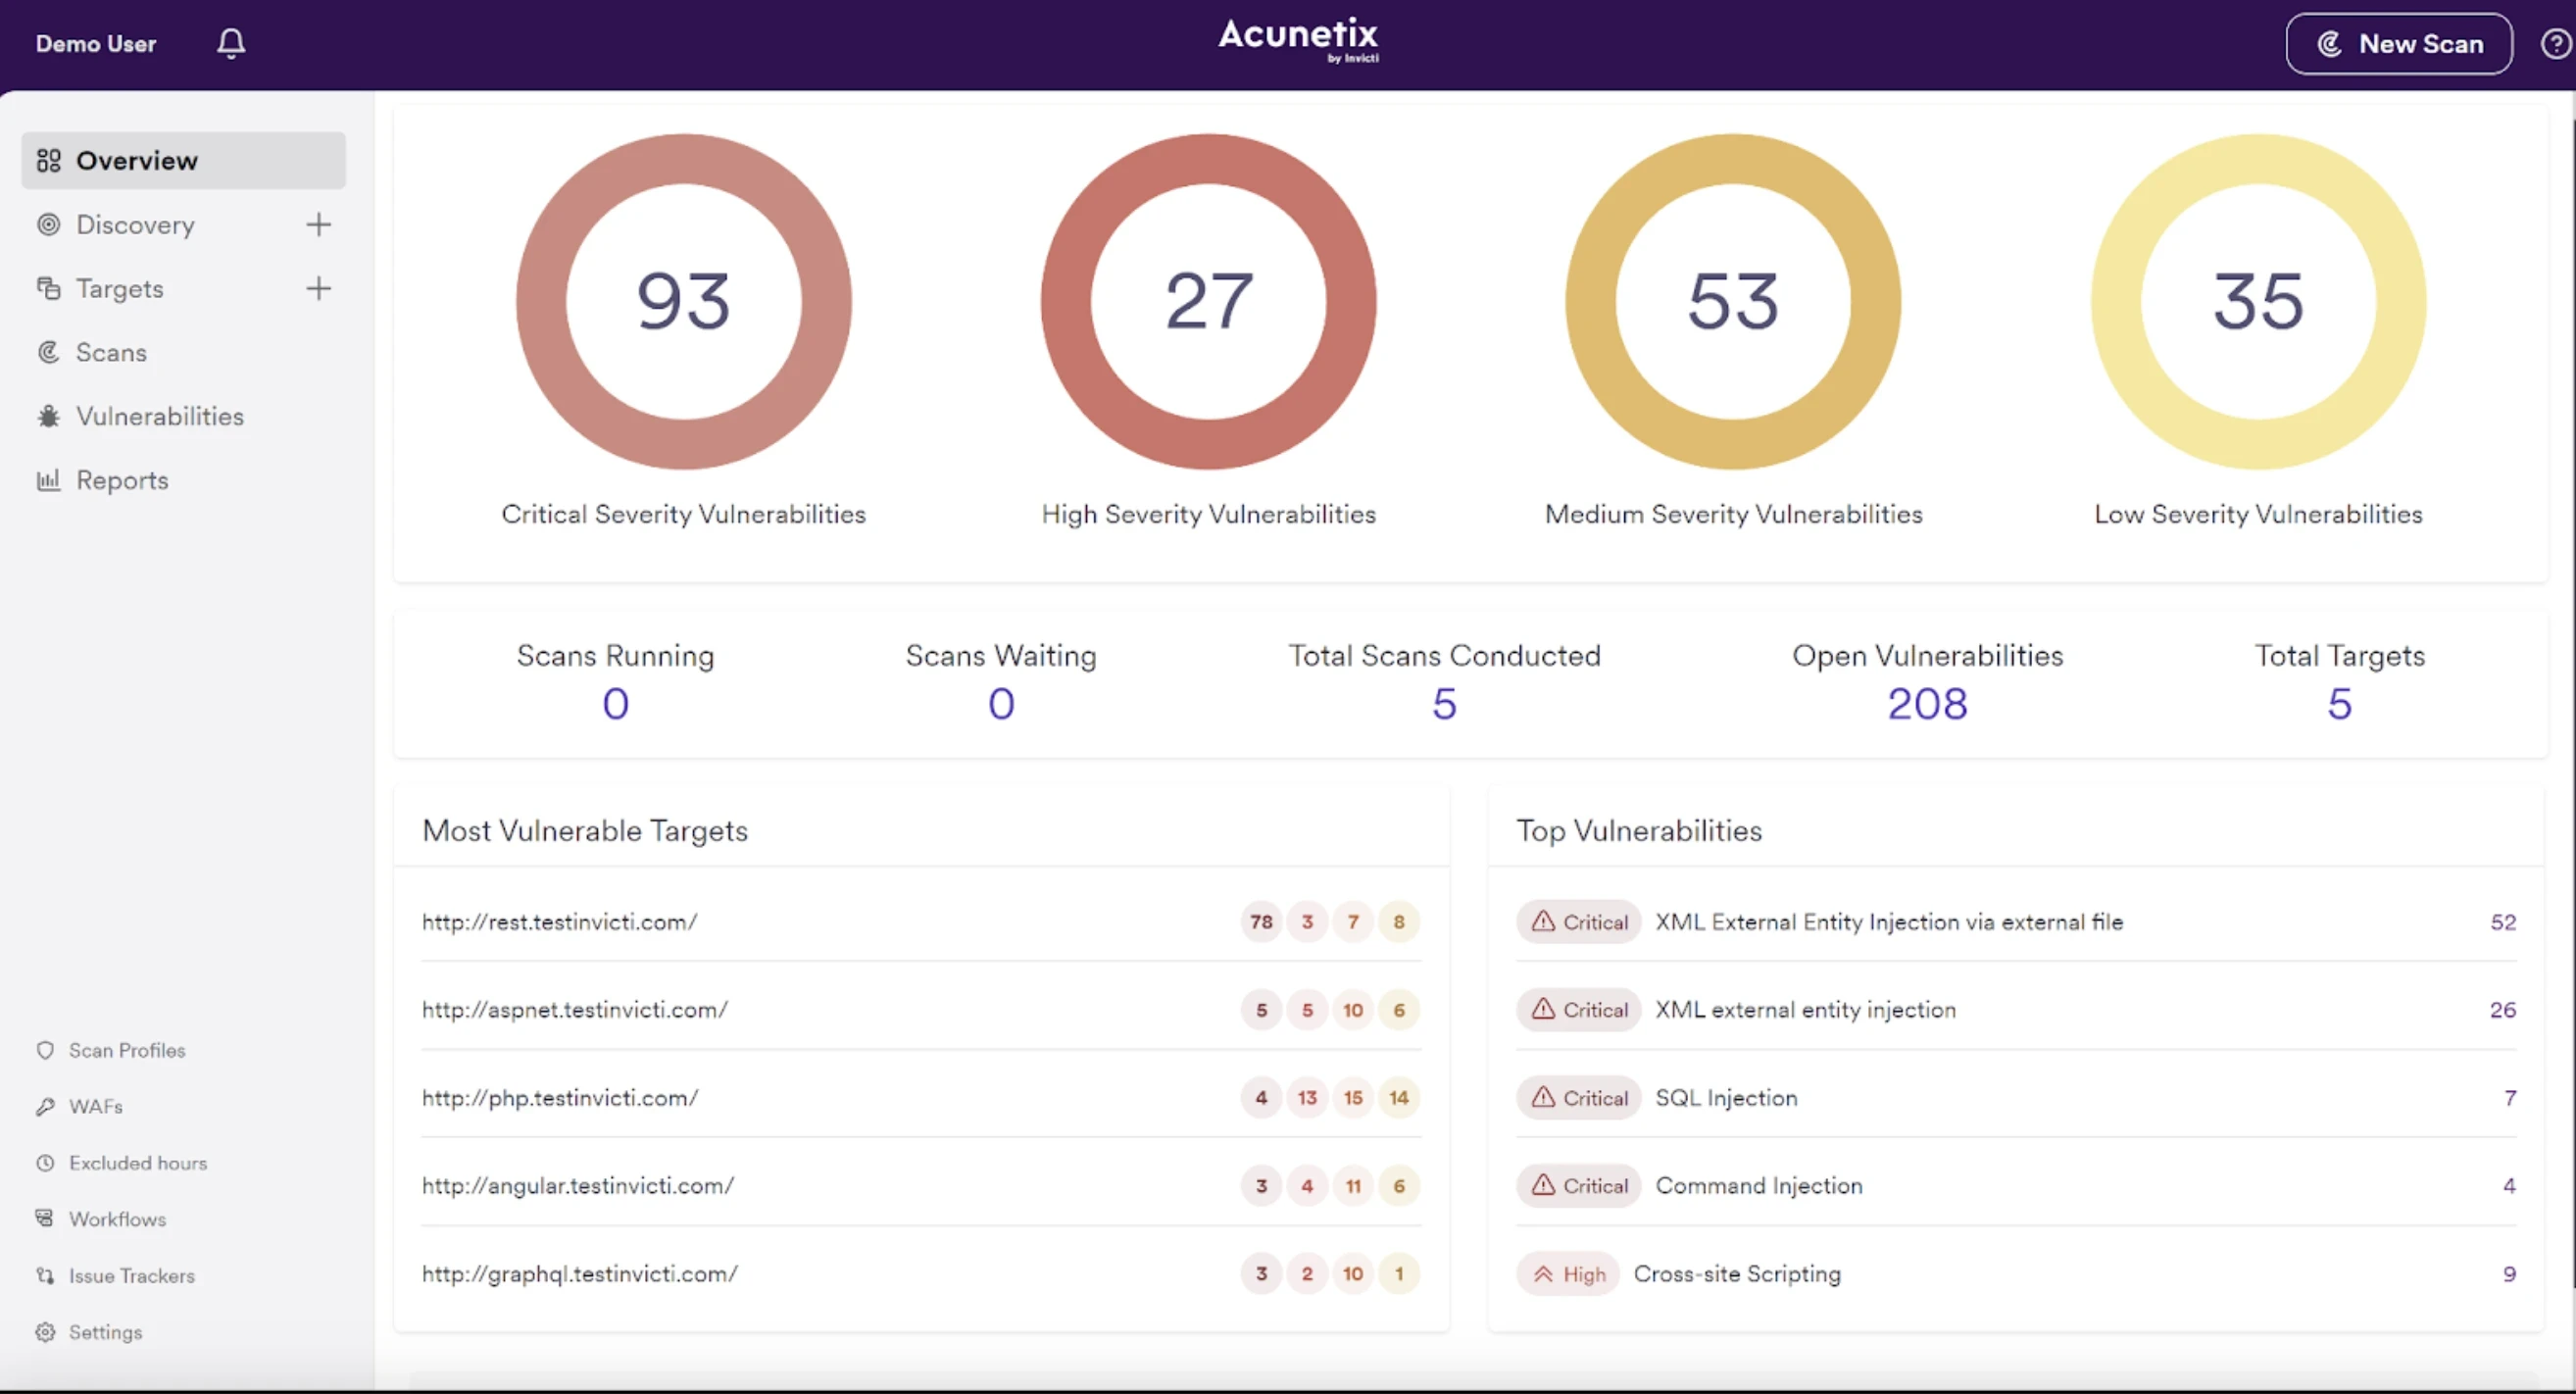
Task: Expand Targets by clicking plus icon
Action: pos(320,288)
